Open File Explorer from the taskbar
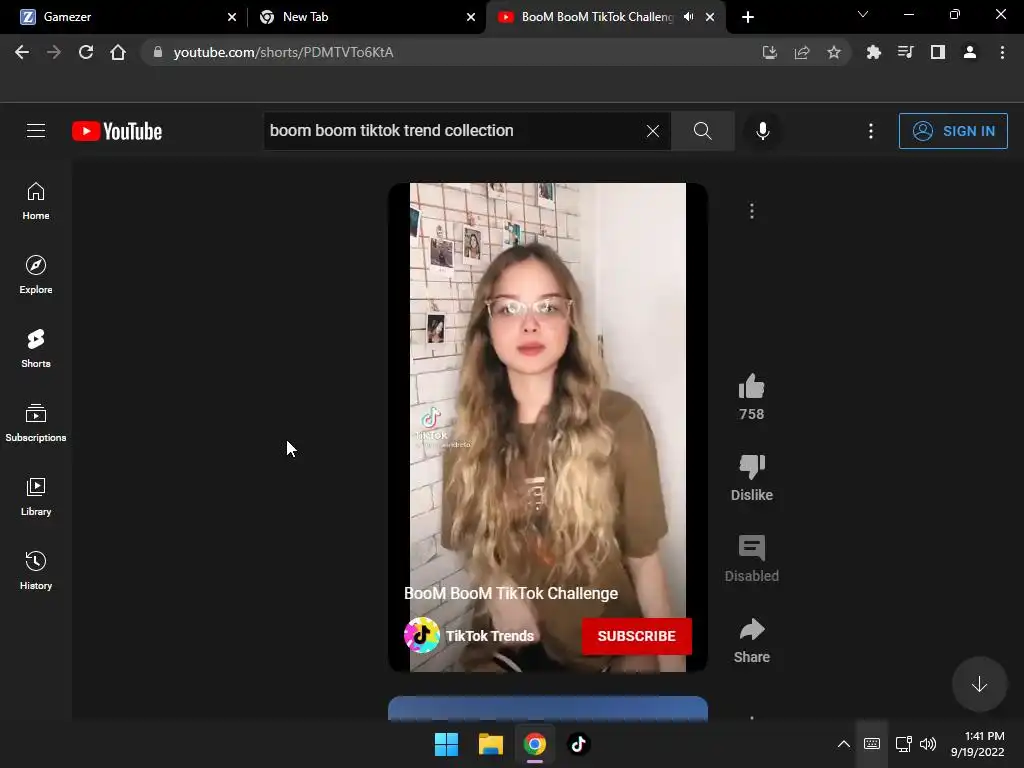 point(490,744)
